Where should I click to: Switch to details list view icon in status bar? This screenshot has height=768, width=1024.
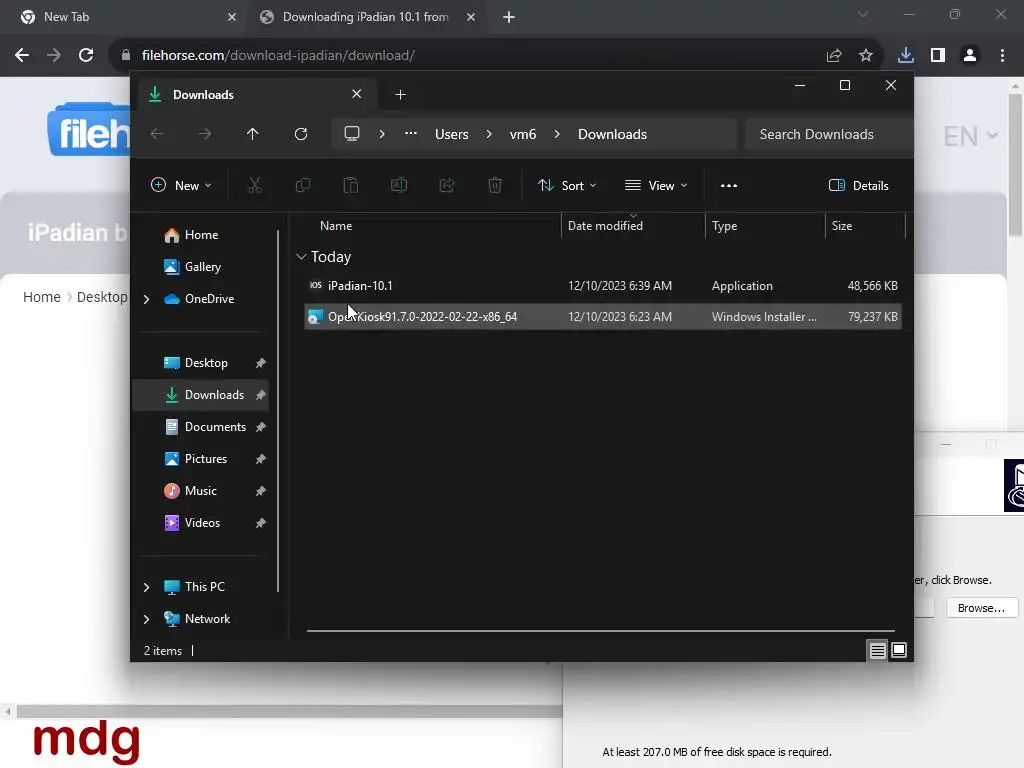point(877,650)
